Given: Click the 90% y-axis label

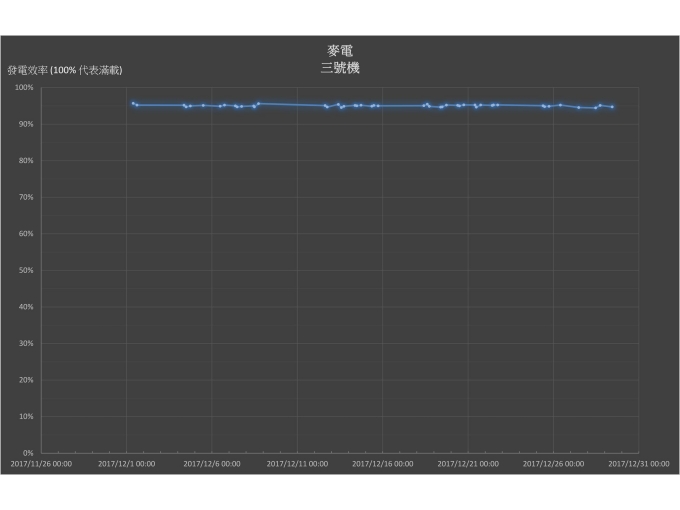Looking at the screenshot, I should [27, 124].
